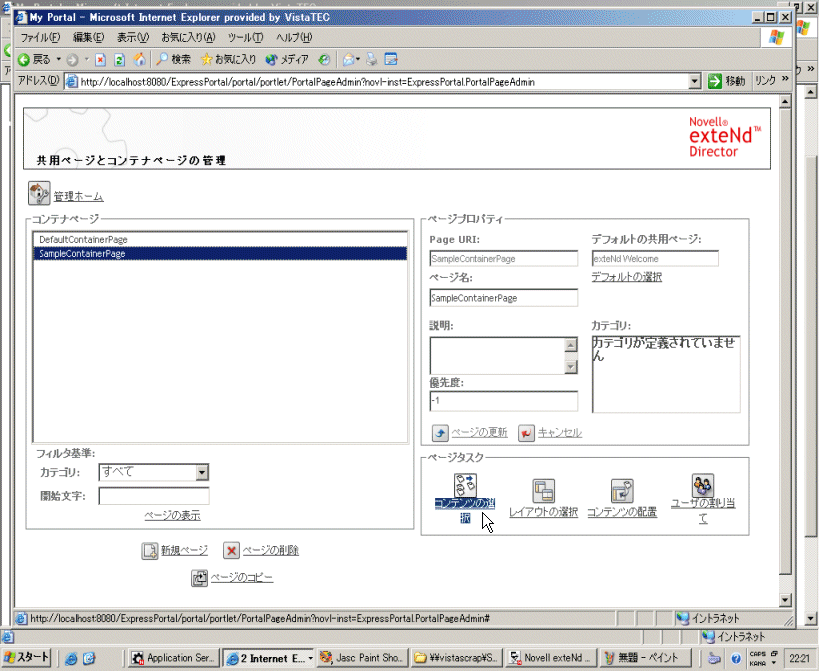The image size is (819, 671).
Task: Click the page scrollbar down arrow
Action: [785, 600]
